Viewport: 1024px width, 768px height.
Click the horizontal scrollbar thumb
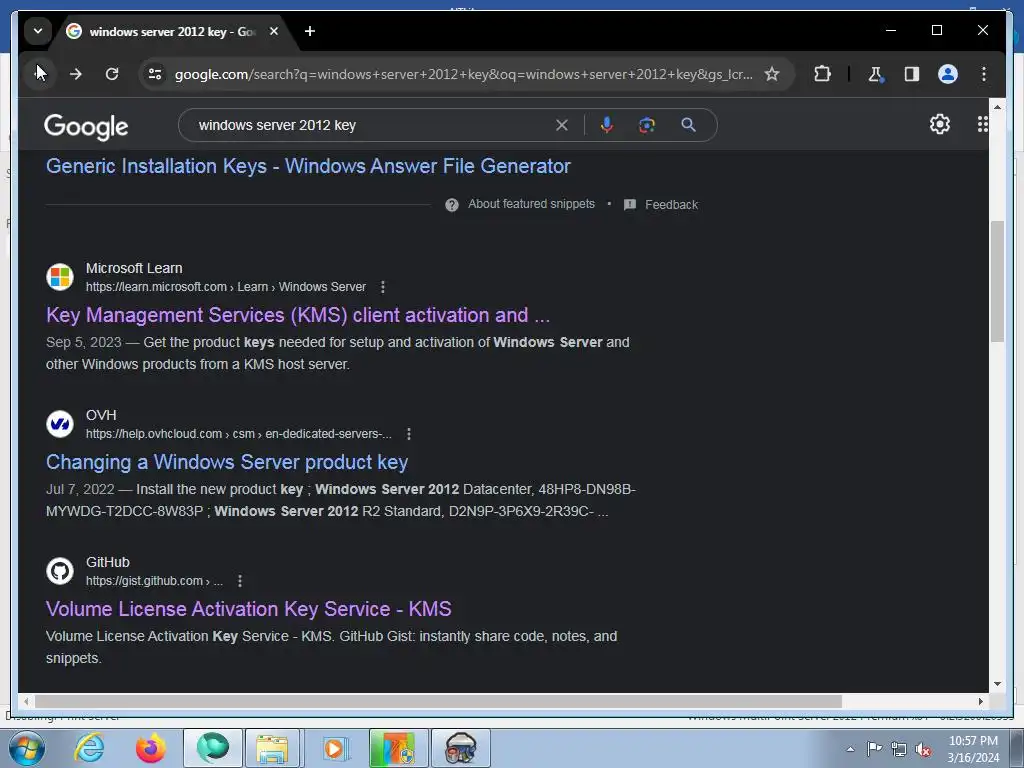point(438,701)
